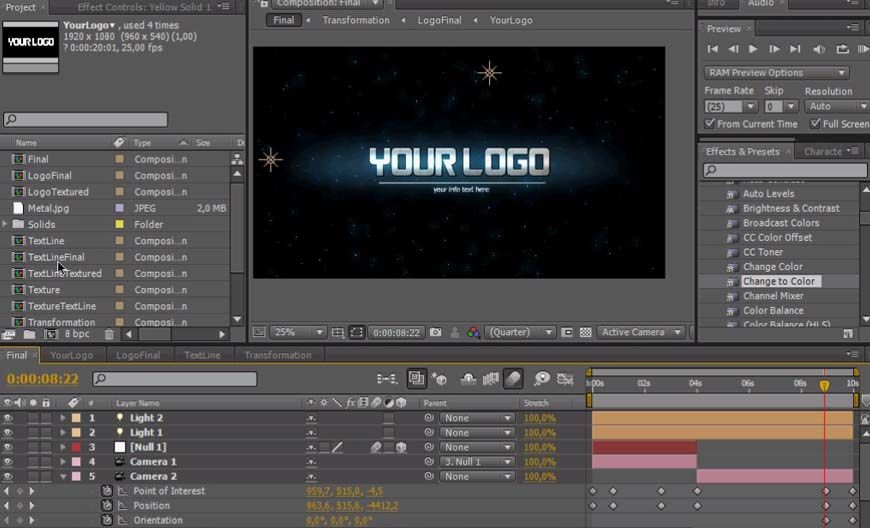The image size is (870, 528).
Task: Open RAM Preview Options dropdown
Action: coord(777,73)
